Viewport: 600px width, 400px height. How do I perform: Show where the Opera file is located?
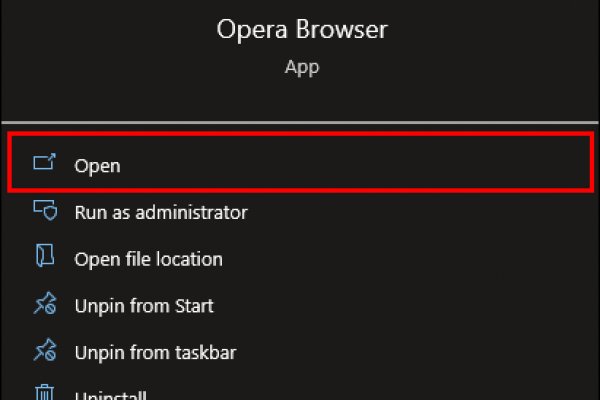click(x=148, y=259)
